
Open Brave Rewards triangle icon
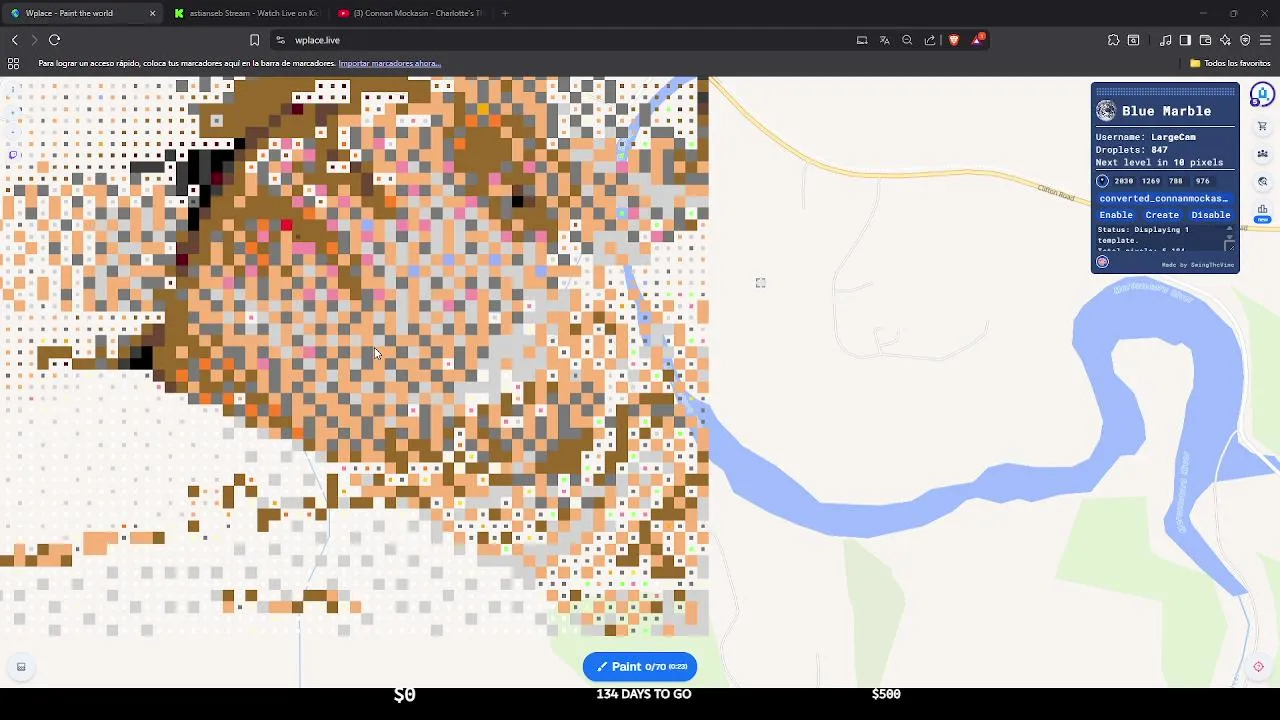978,40
